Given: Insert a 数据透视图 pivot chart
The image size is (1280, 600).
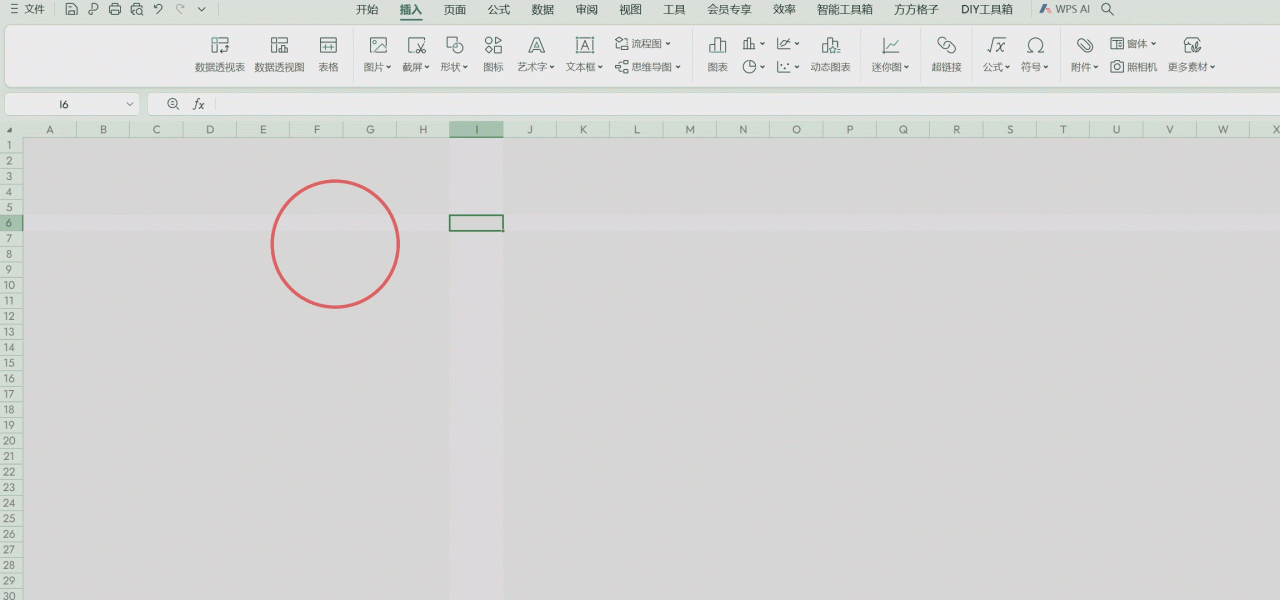Looking at the screenshot, I should 280,55.
